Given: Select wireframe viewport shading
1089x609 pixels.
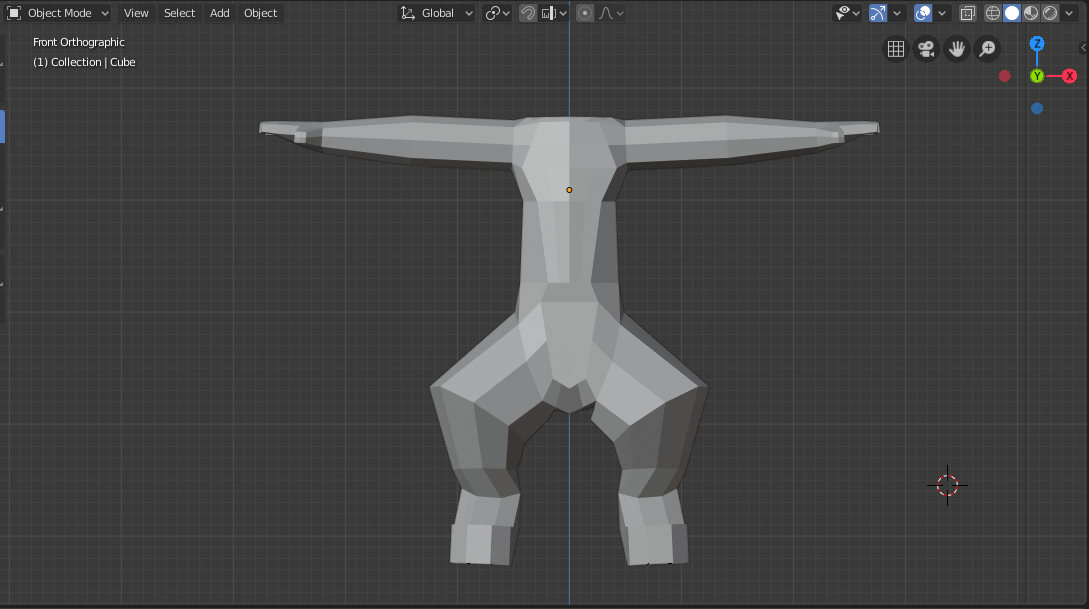Looking at the screenshot, I should [993, 13].
